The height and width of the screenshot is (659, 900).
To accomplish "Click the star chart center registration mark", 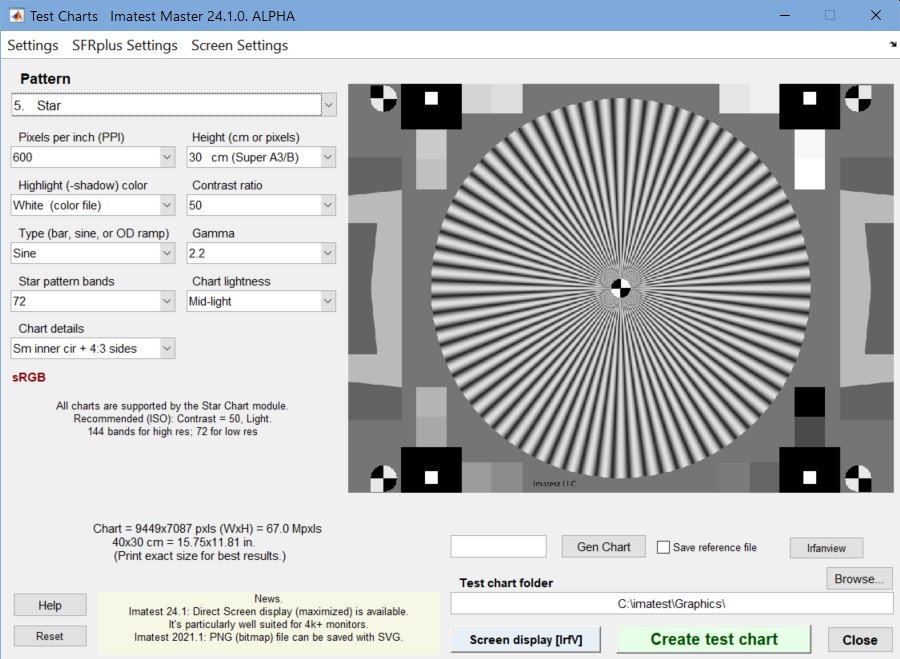I will click(x=620, y=288).
